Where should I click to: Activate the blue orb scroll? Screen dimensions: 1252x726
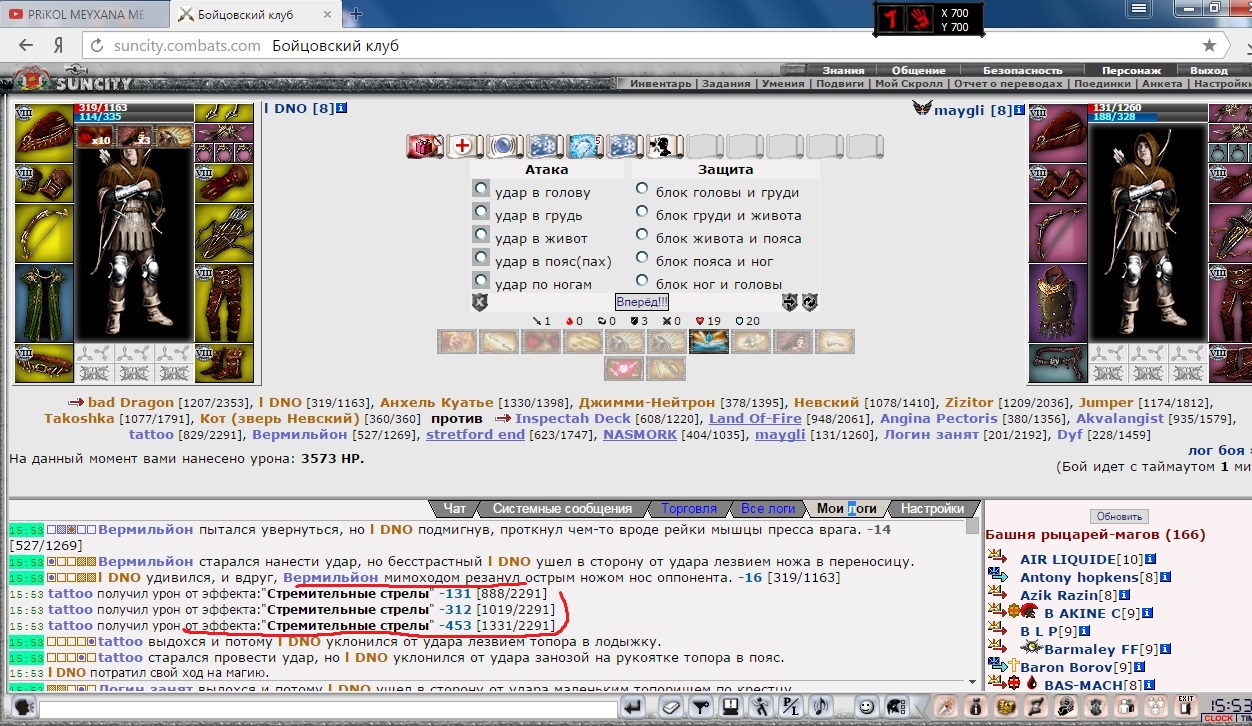coord(504,146)
